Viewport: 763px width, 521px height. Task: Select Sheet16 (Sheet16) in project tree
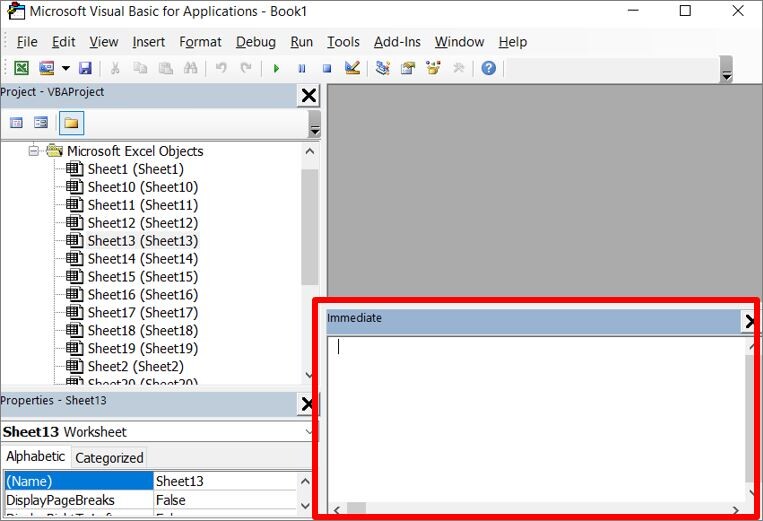click(143, 295)
